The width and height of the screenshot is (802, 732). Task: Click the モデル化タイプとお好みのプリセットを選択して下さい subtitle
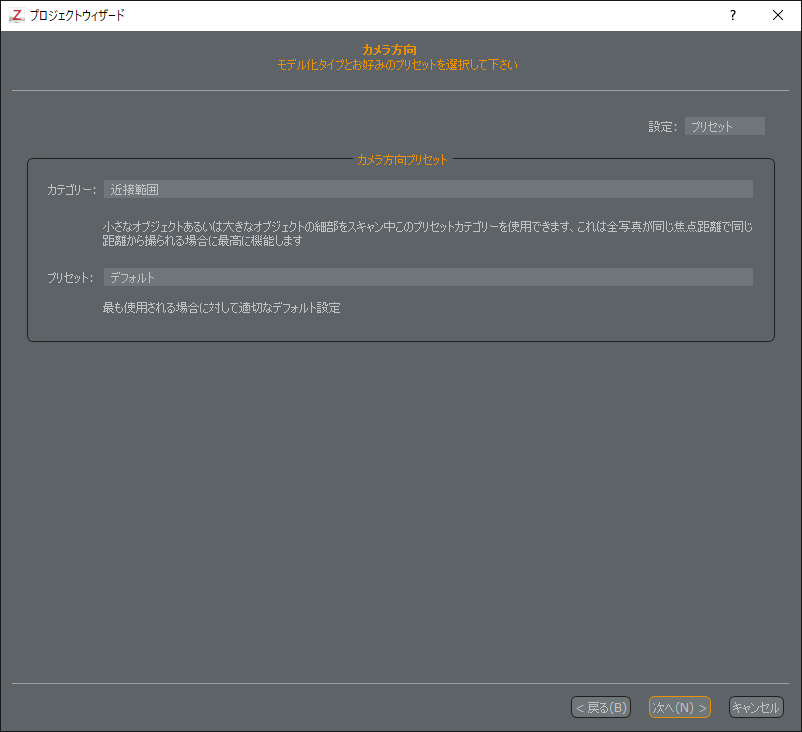pyautogui.click(x=397, y=65)
